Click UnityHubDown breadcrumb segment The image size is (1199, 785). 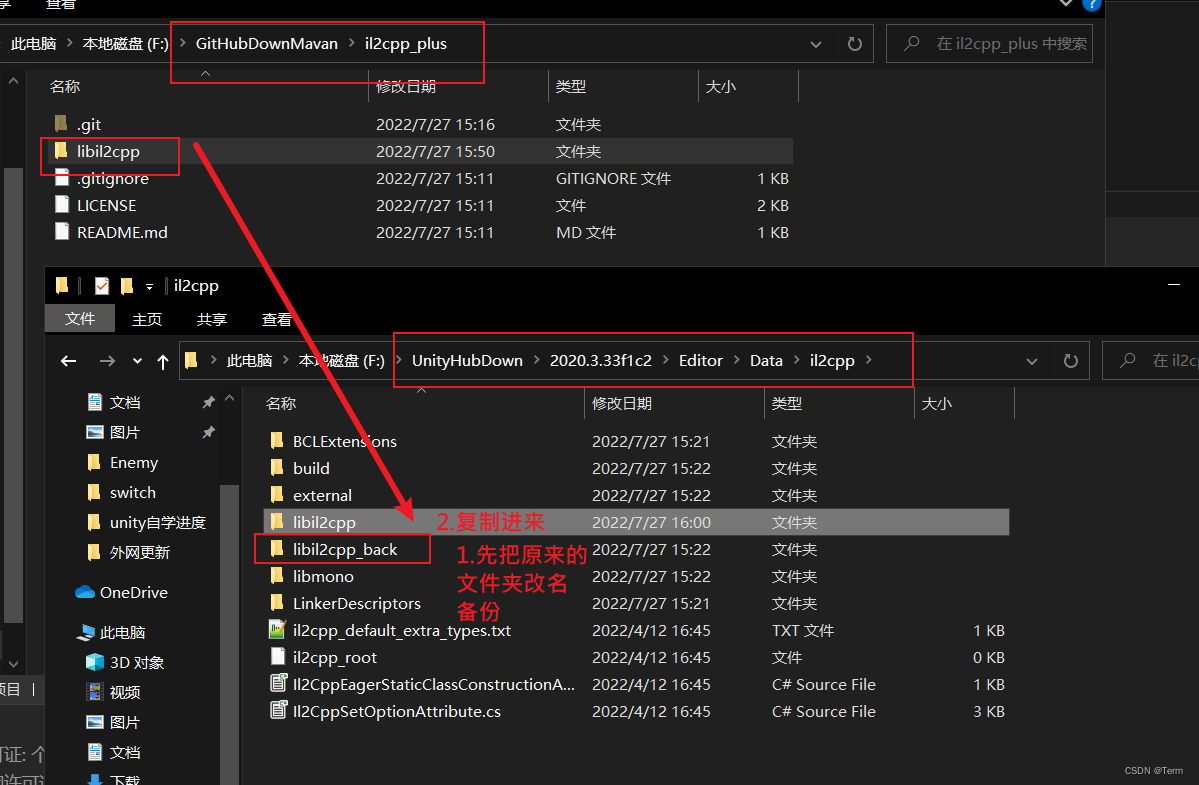[x=467, y=361]
